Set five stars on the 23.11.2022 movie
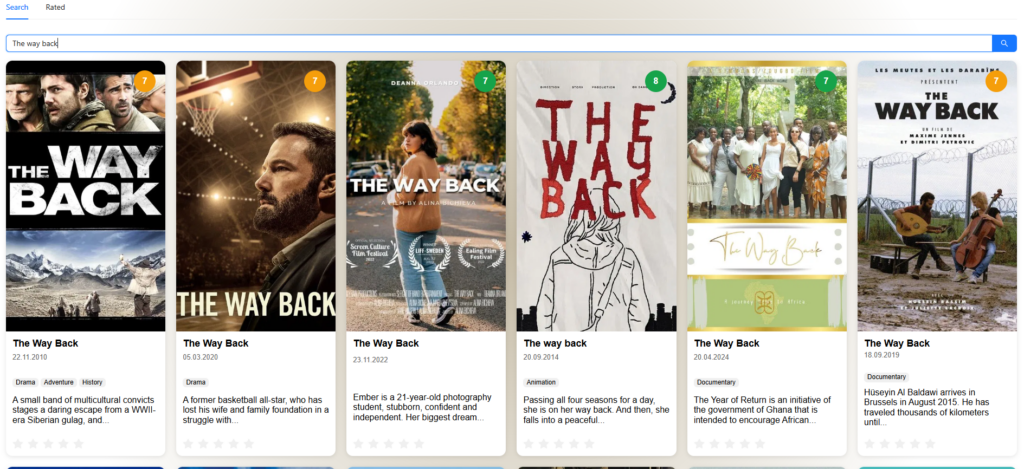Screen dimensions: 1024x469 419,444
